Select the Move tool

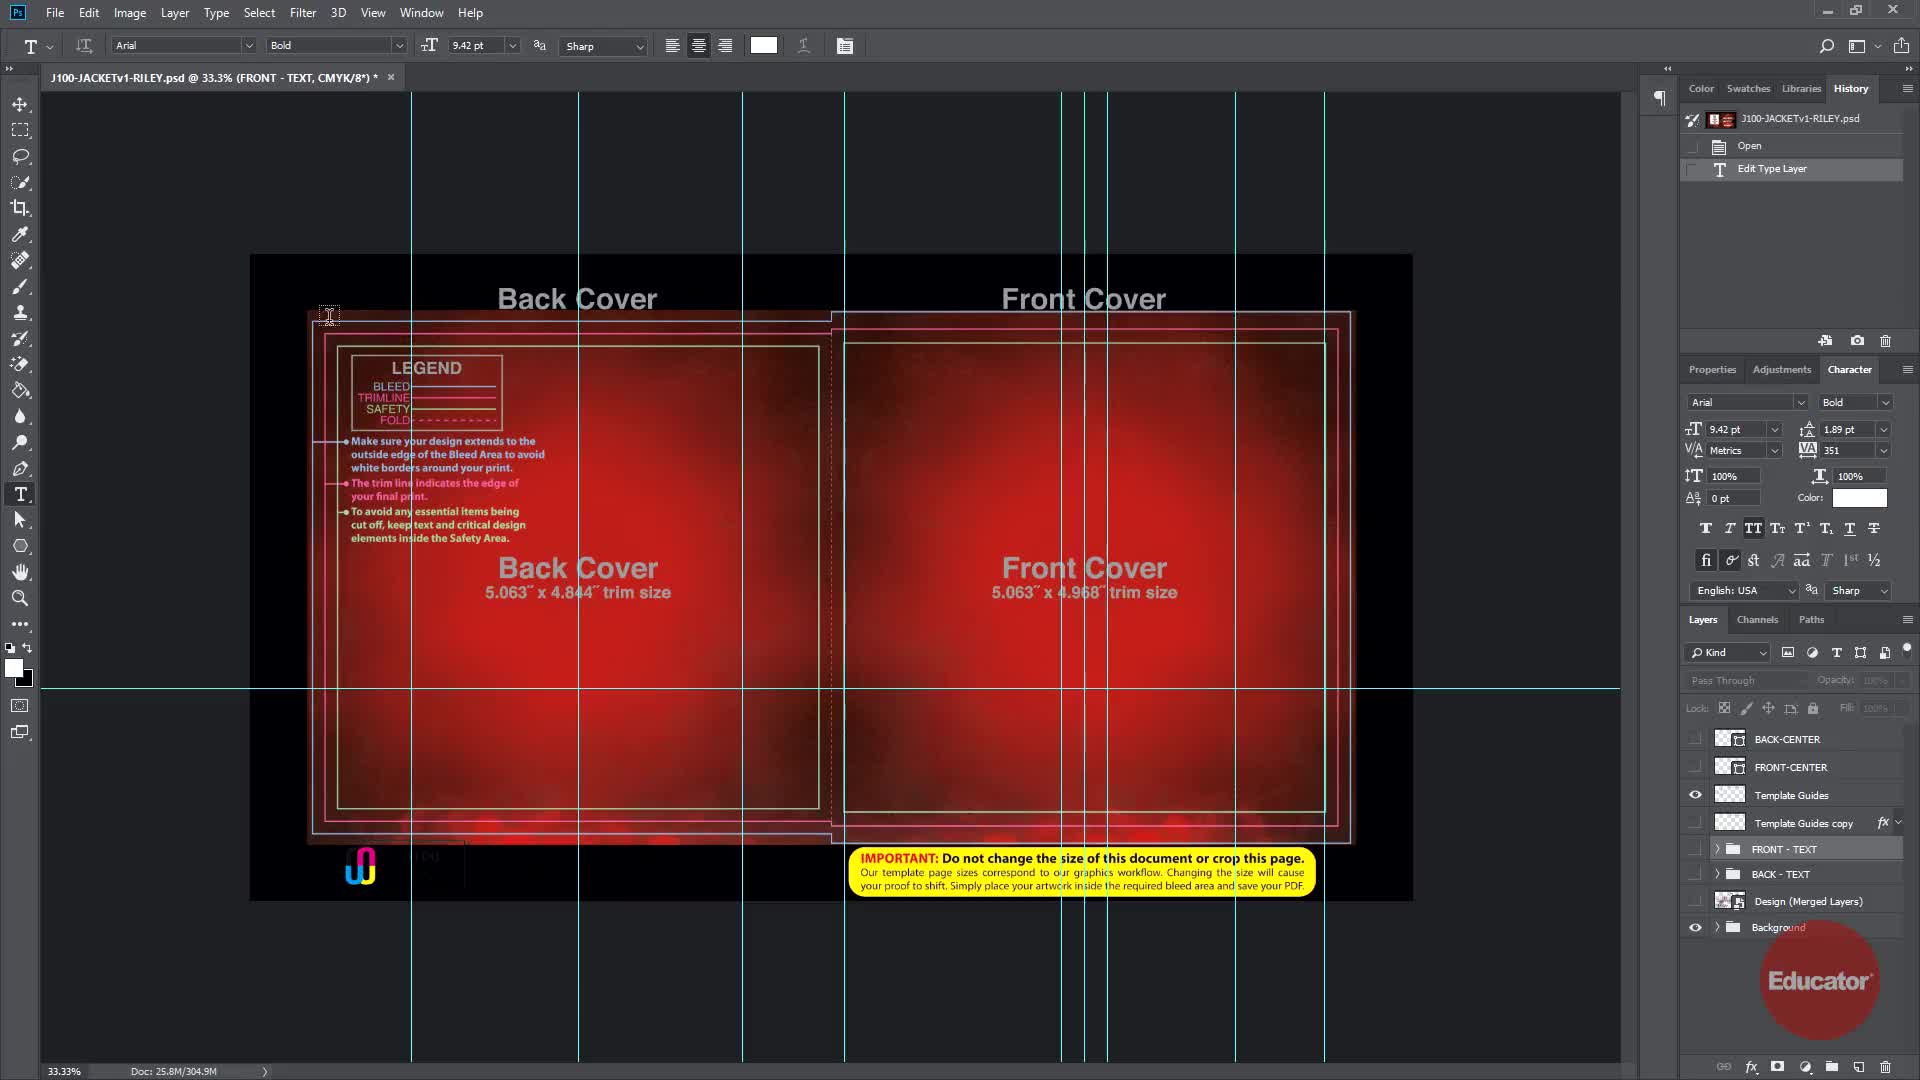coord(20,104)
